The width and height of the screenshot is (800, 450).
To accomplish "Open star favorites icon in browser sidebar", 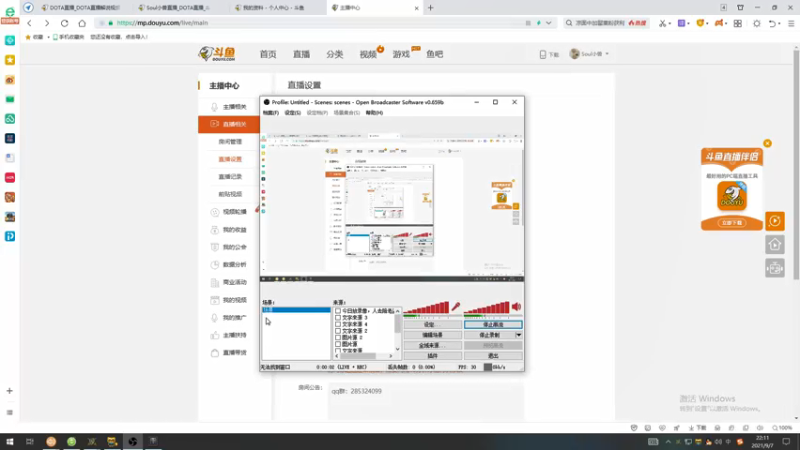I will pos(10,60).
